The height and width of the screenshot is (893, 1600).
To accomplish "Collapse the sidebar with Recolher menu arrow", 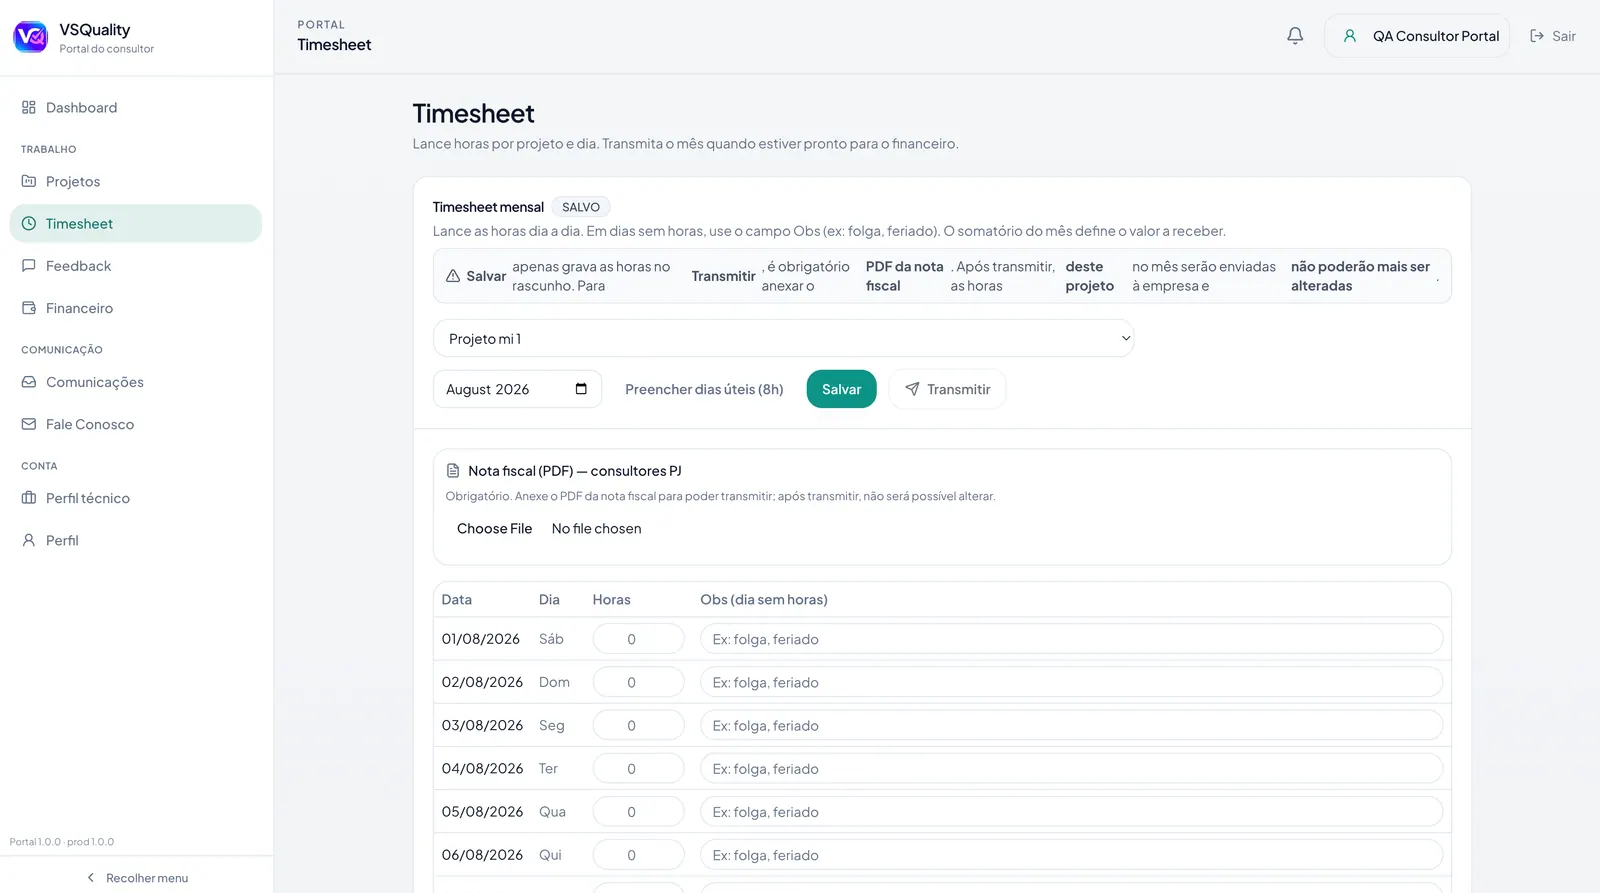I will (x=91, y=878).
